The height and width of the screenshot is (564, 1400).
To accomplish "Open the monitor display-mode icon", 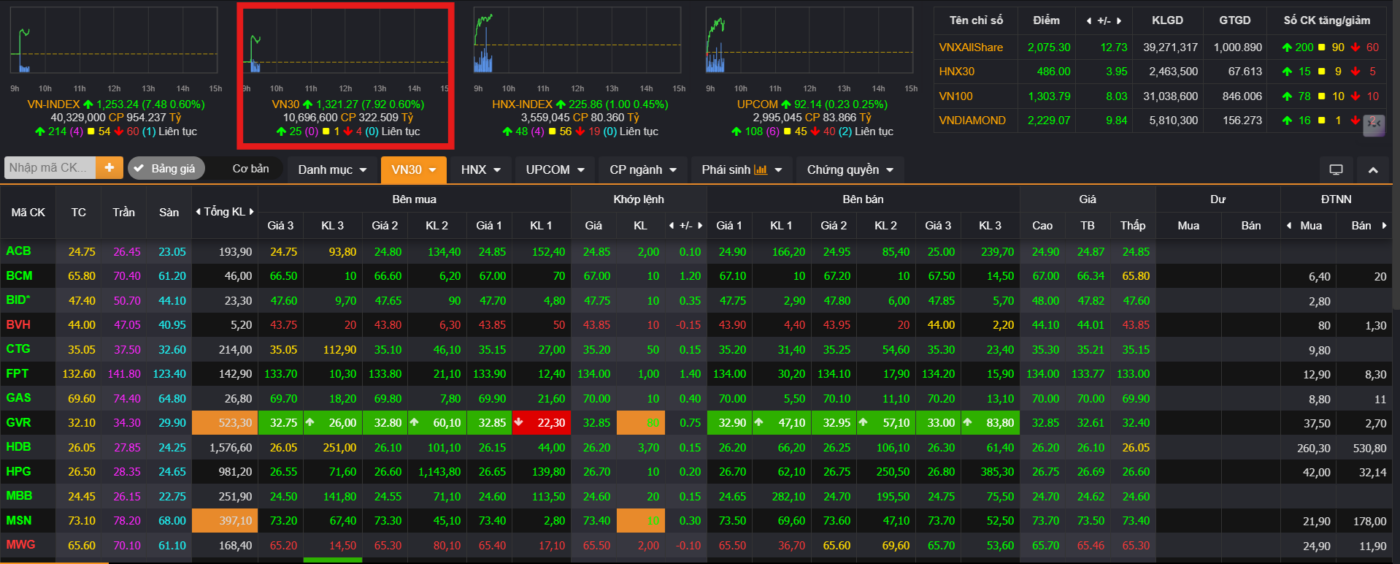I will pos(1335,169).
